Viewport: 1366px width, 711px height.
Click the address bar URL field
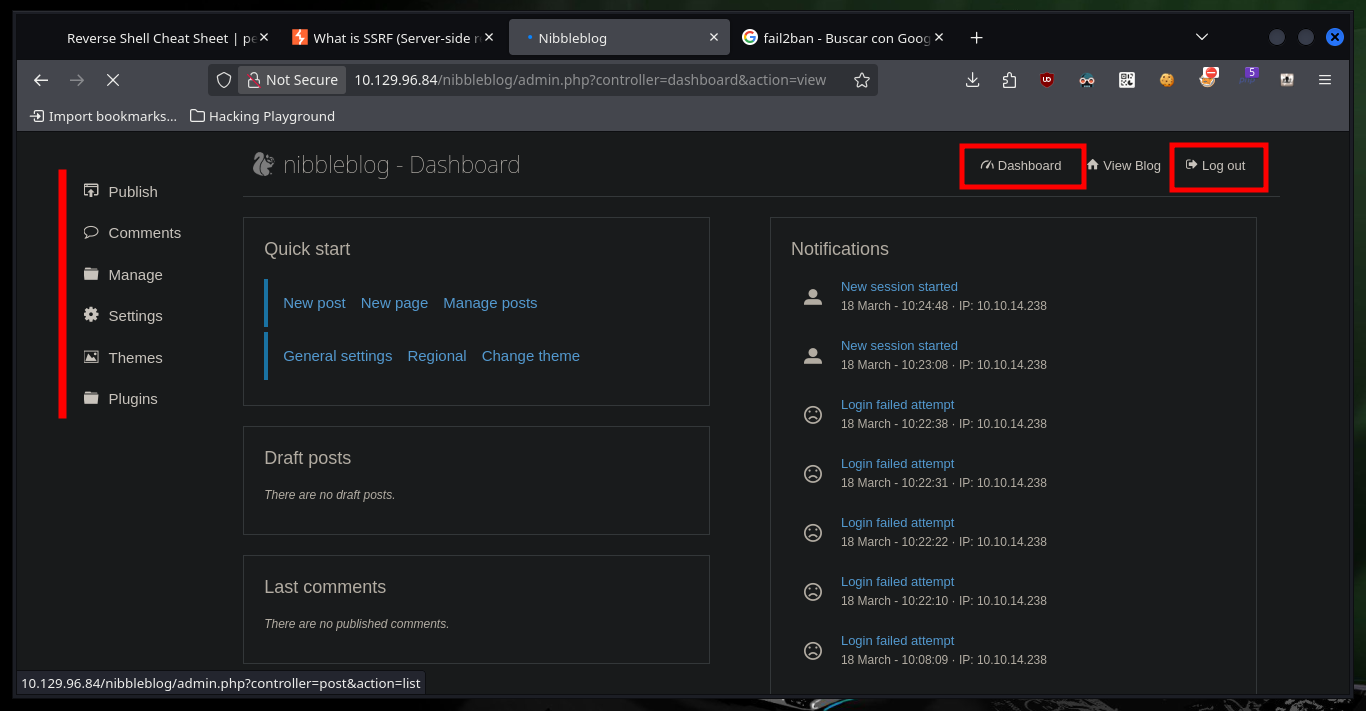coord(590,80)
